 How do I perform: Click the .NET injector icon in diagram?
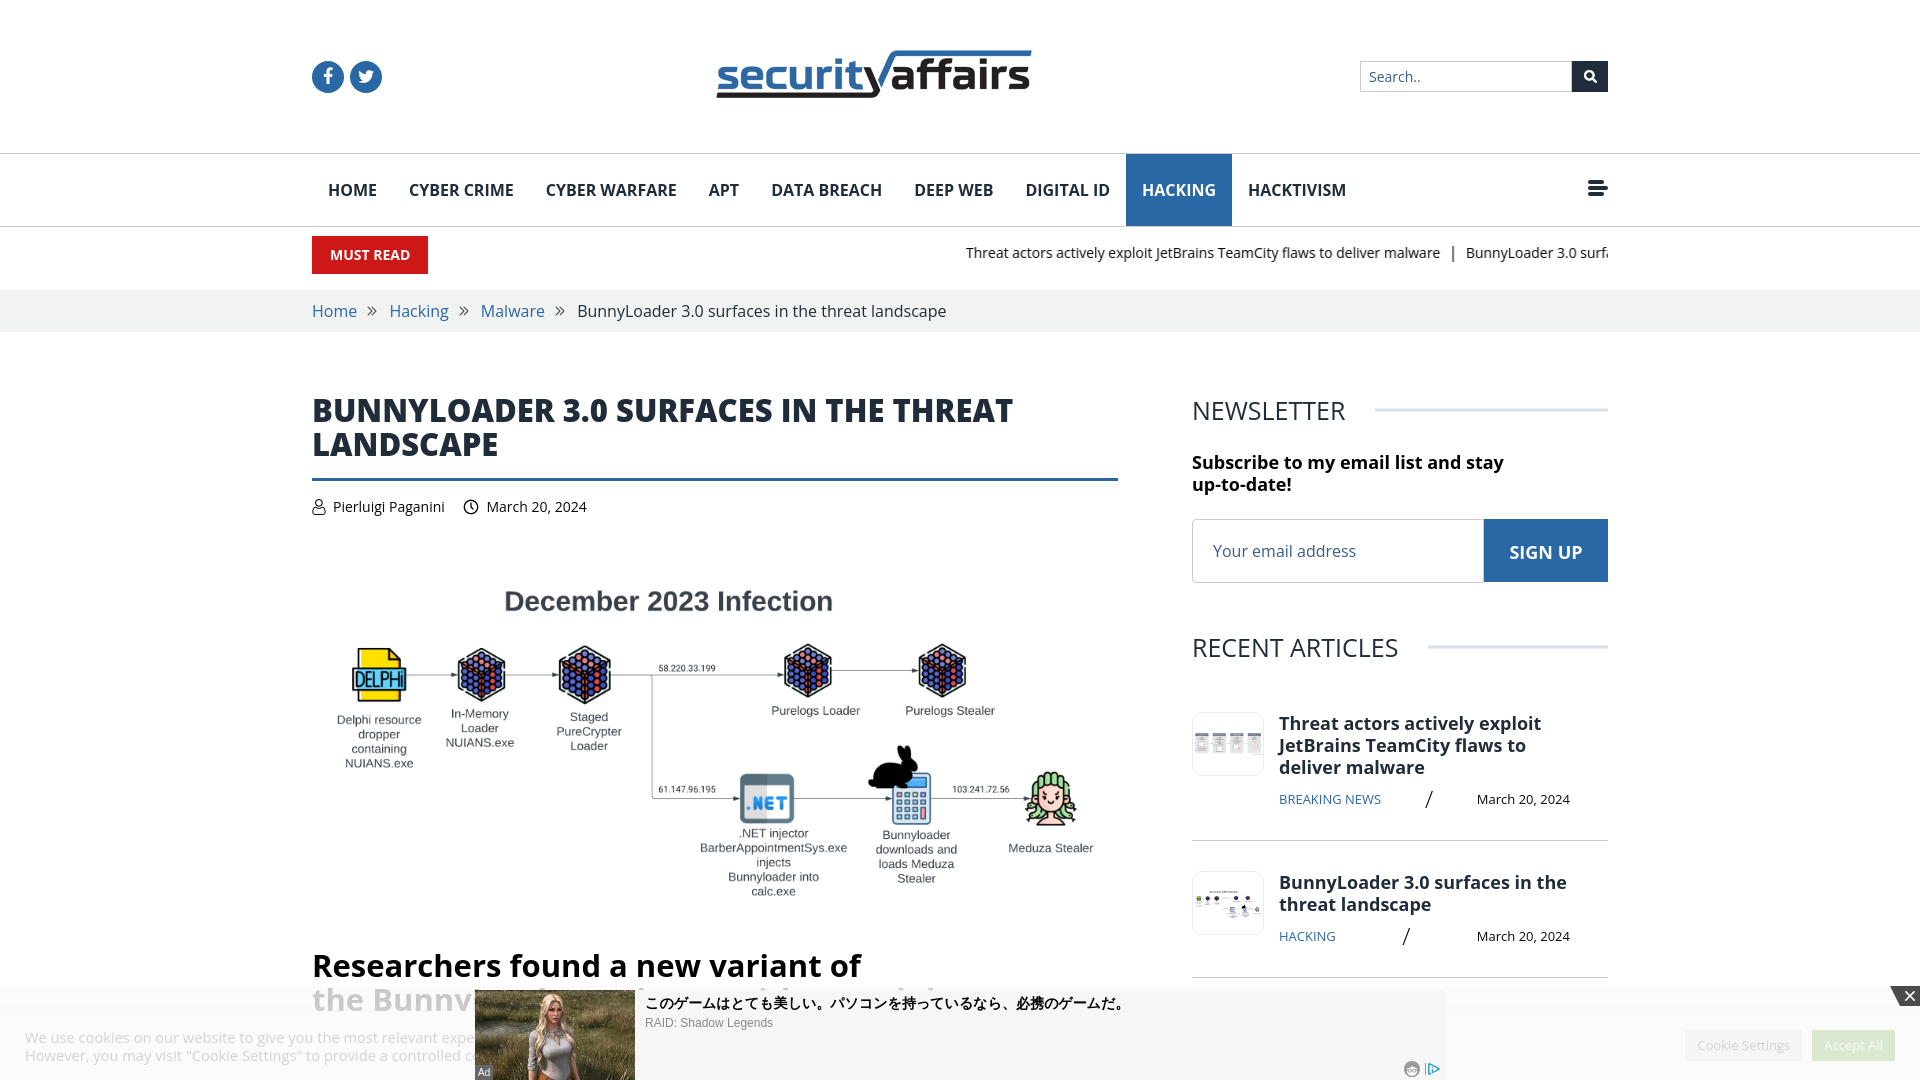(767, 798)
